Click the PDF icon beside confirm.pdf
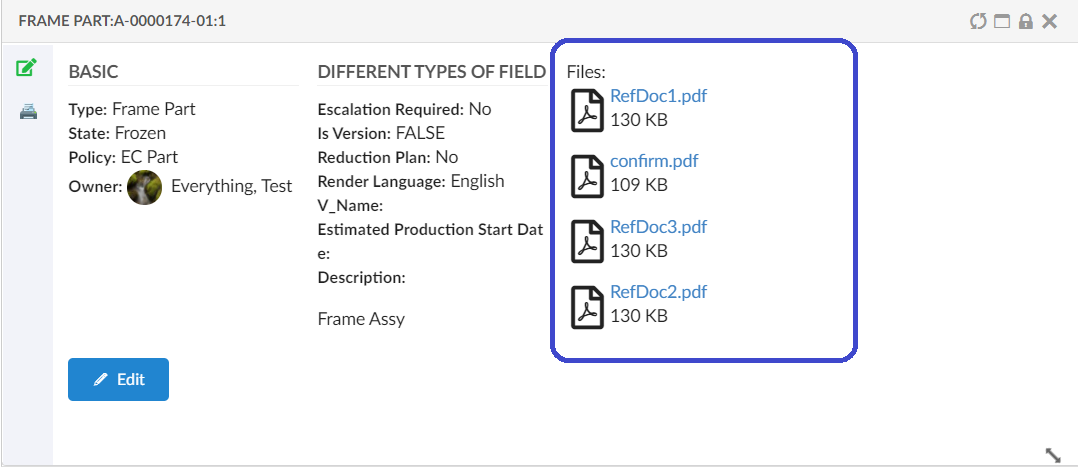 [x=587, y=175]
